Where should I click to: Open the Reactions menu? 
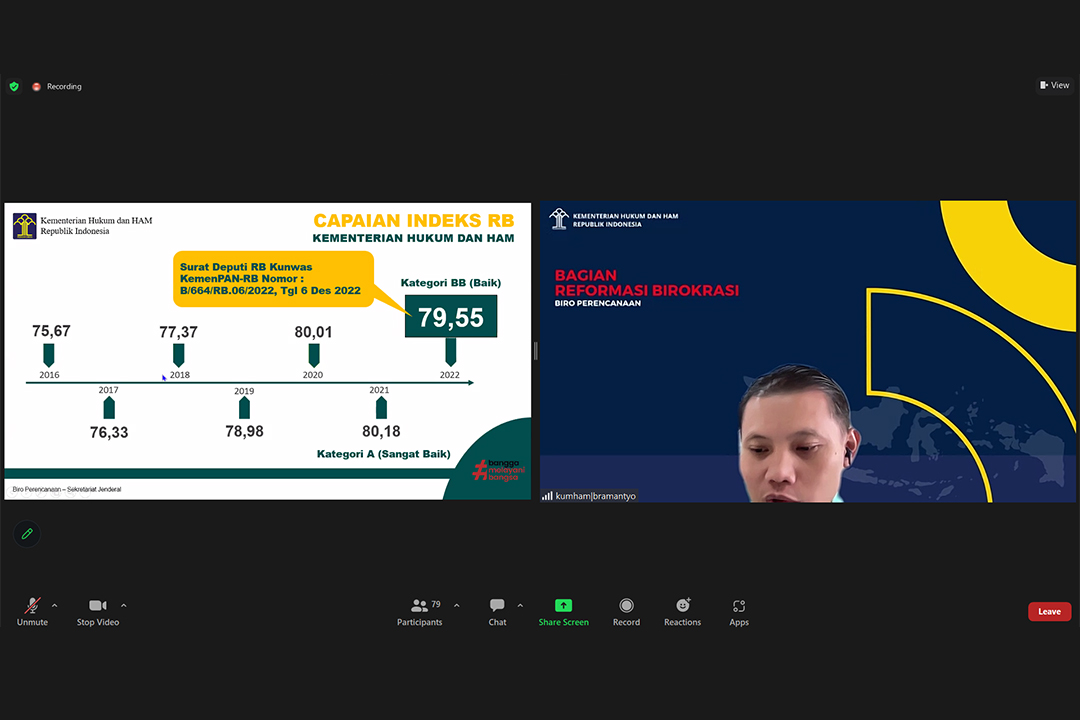[682, 611]
